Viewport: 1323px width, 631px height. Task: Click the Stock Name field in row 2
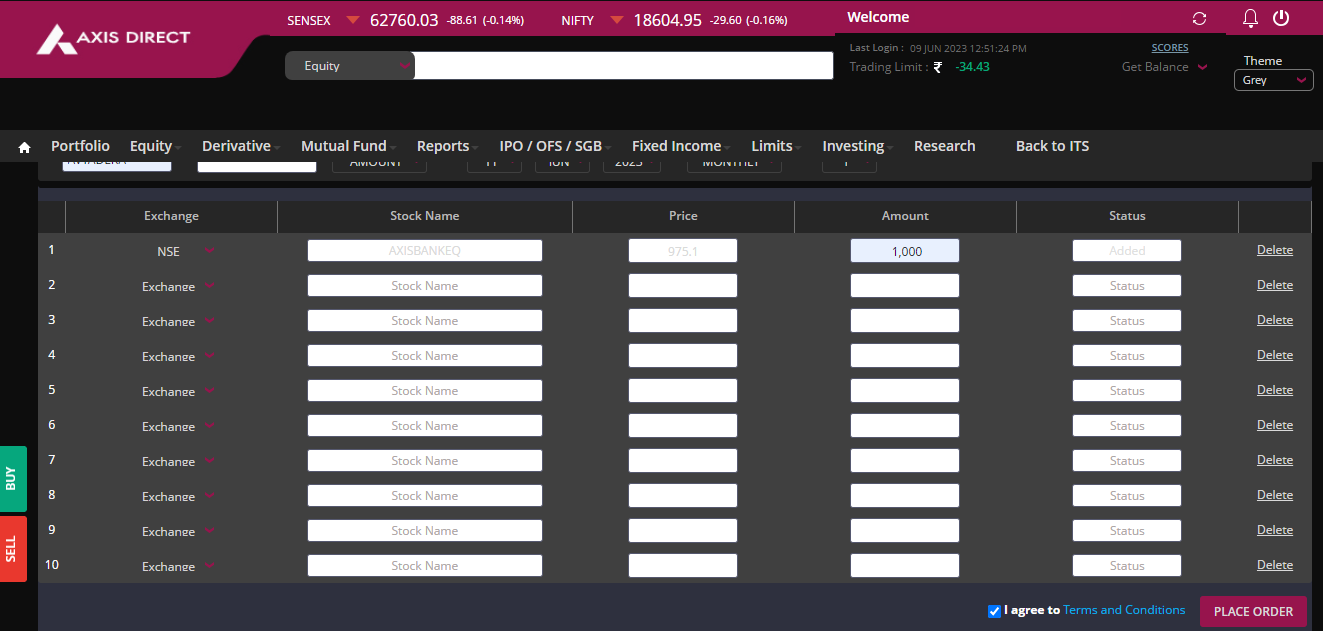[425, 286]
